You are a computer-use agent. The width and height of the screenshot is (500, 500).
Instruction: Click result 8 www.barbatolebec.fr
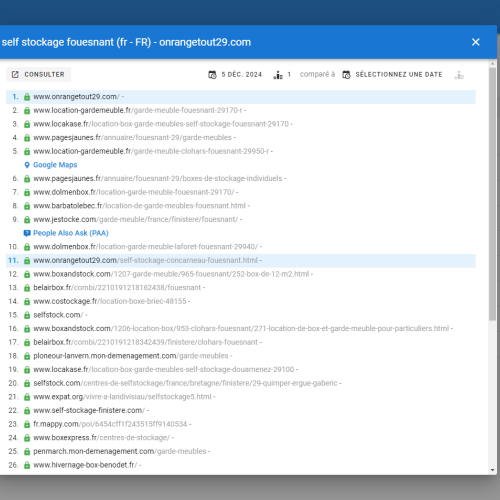(139, 206)
